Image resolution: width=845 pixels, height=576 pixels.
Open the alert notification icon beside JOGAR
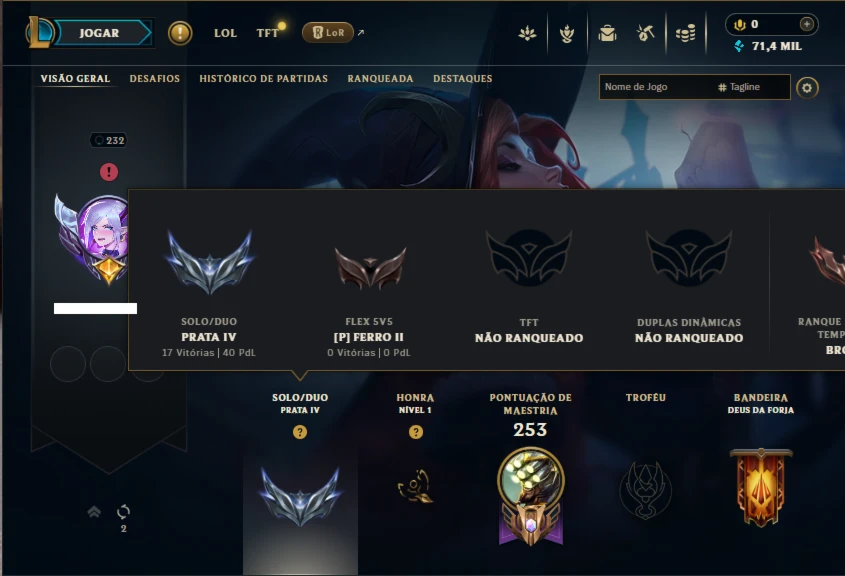tap(180, 33)
